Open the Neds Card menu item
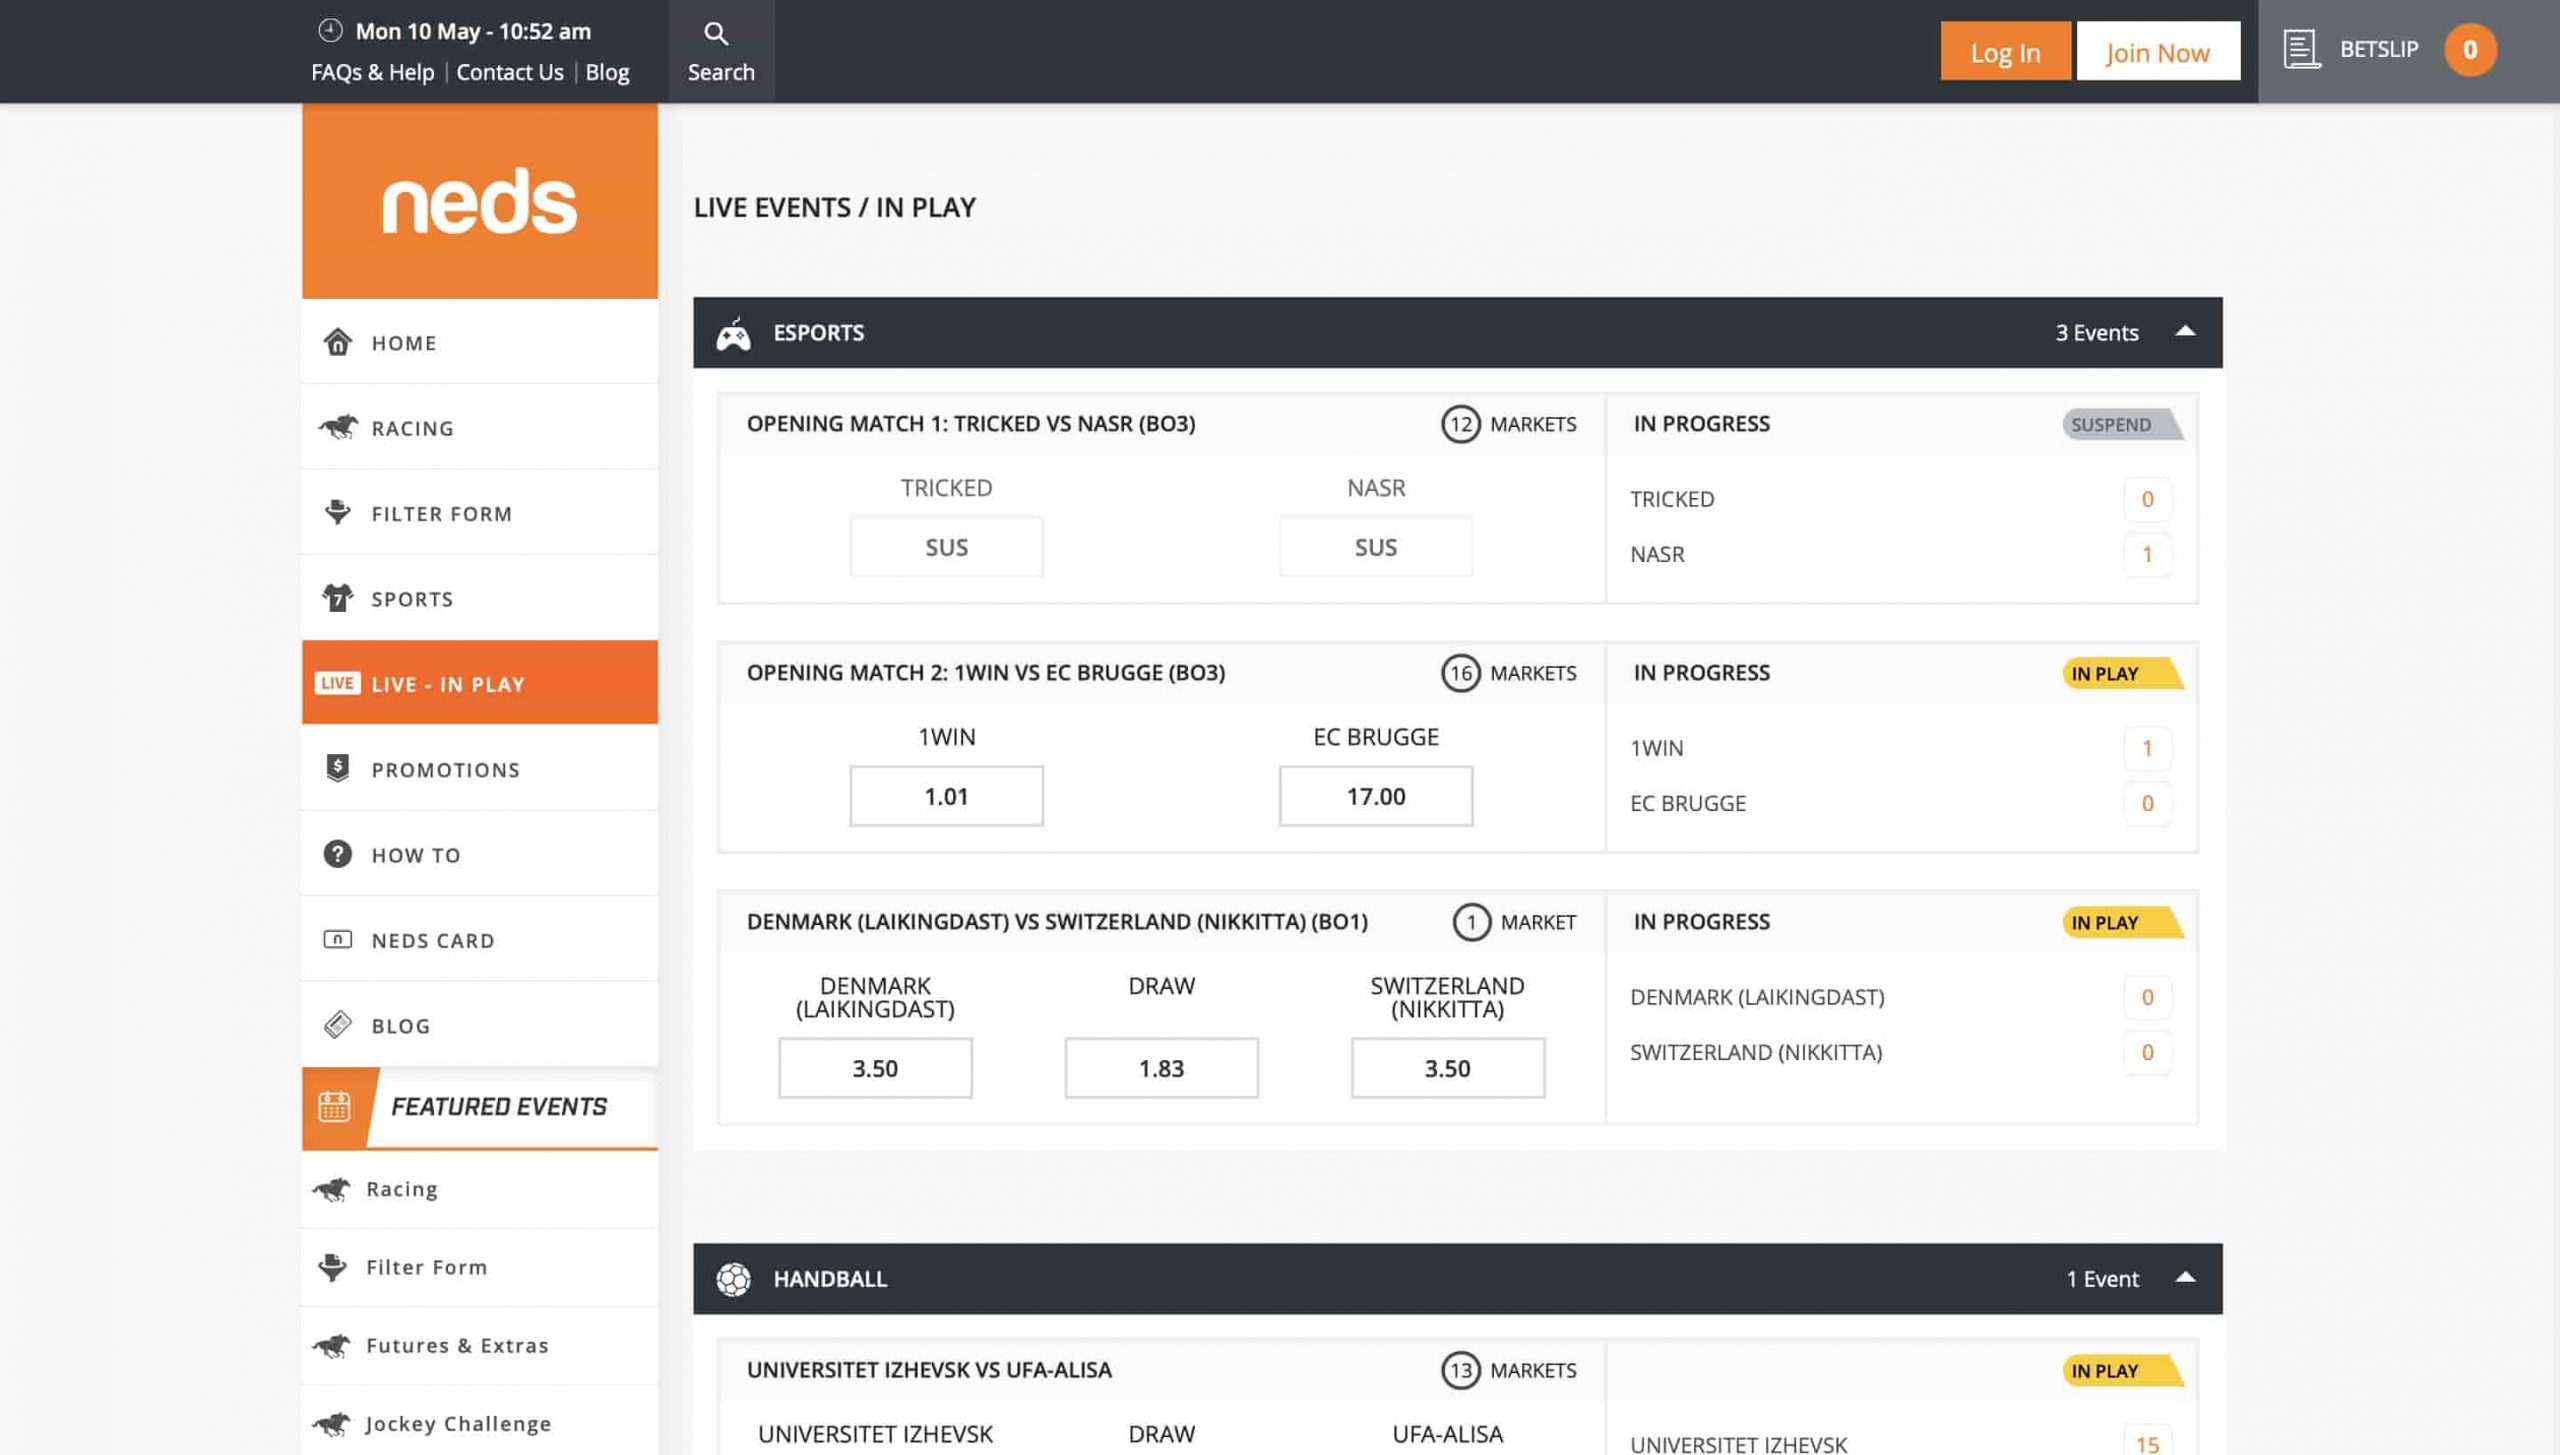2560x1455 pixels. [x=480, y=939]
